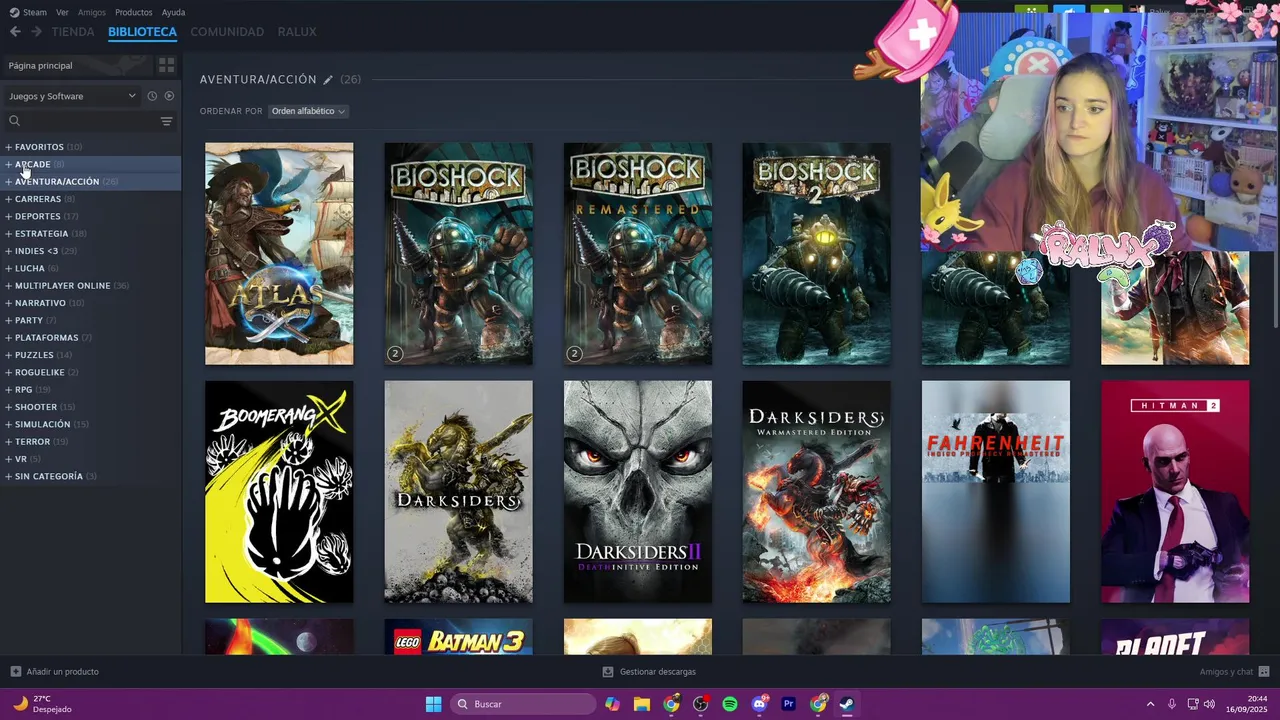Open the Darksiders II Deathinitive Edition cover
Screen dimensions: 1280x720
(x=638, y=492)
